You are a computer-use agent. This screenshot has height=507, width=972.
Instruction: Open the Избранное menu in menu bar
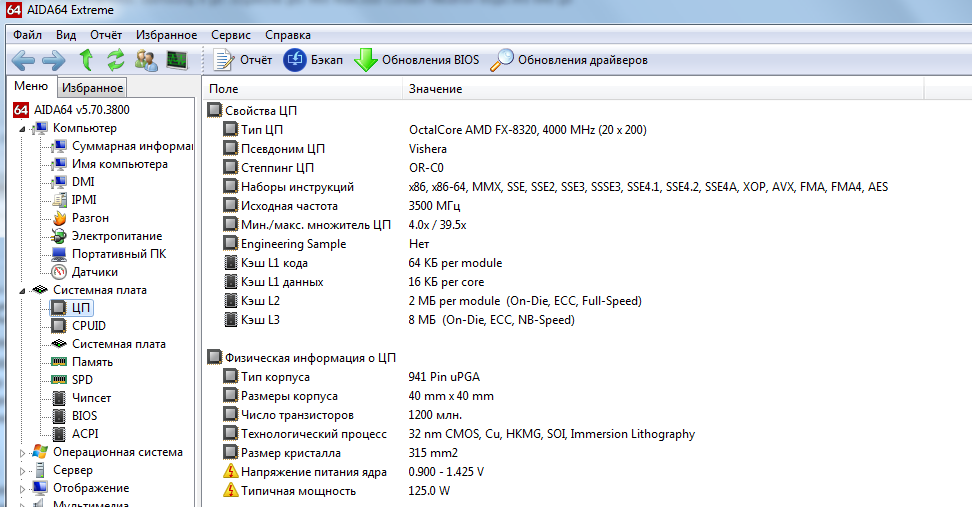[x=167, y=35]
